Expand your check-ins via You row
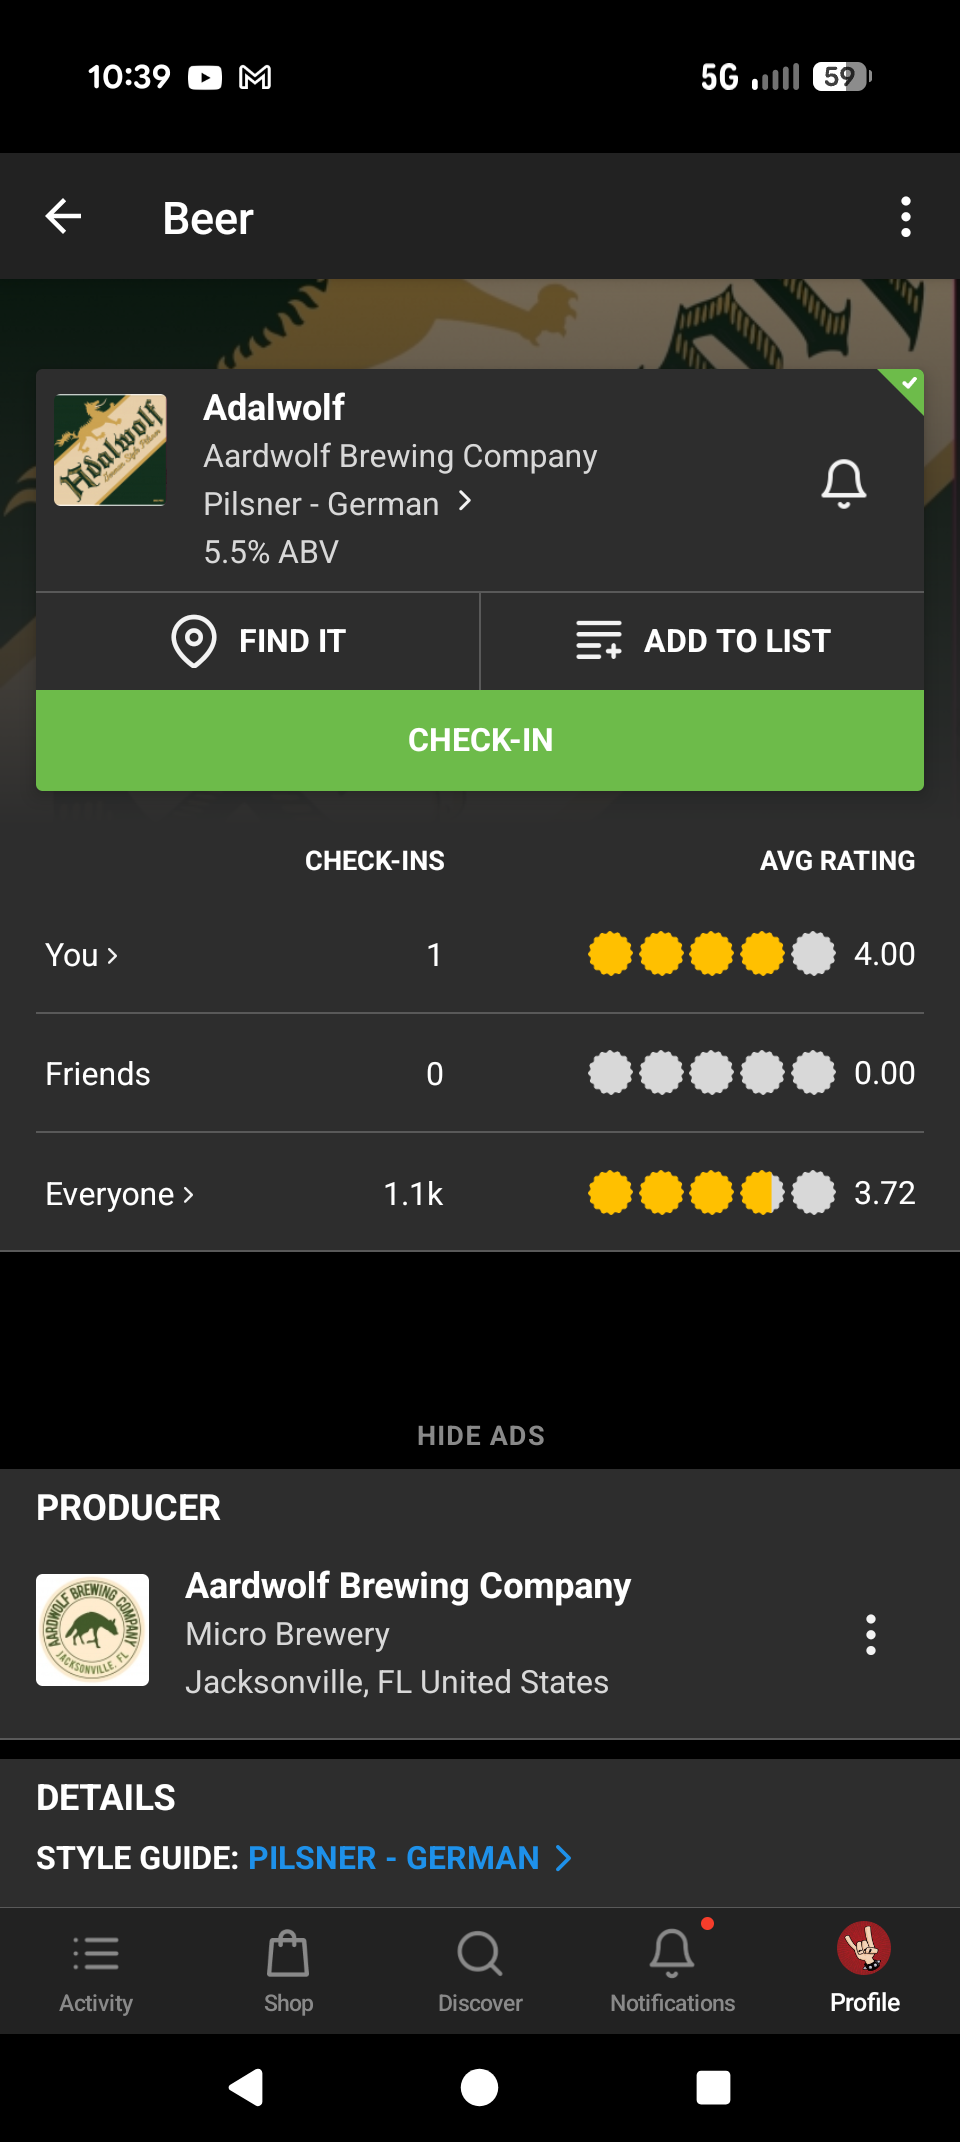 pos(82,956)
